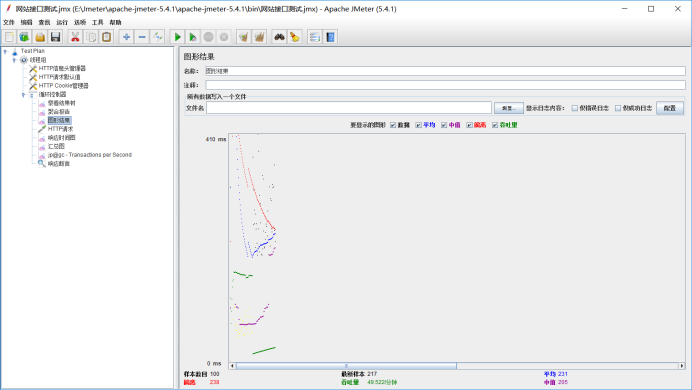Open the 文件 menu
This screenshot has width=692, height=390.
(x=9, y=22)
